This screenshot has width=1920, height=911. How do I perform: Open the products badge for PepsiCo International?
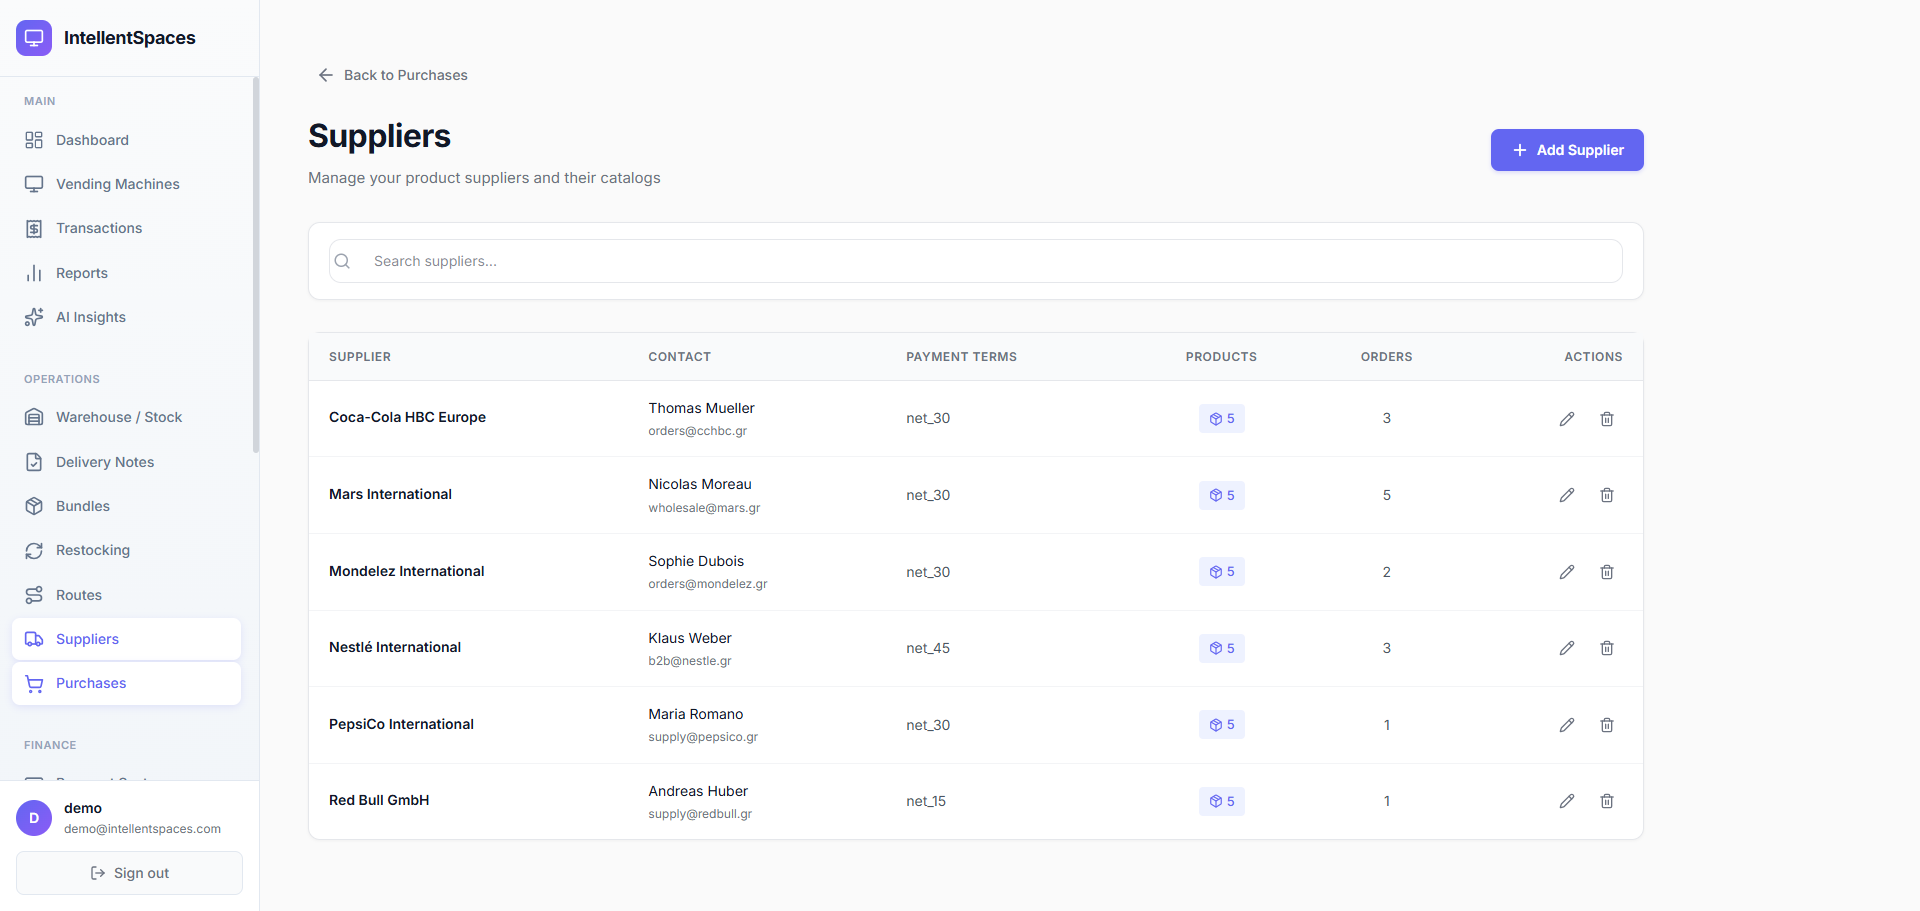click(x=1222, y=725)
